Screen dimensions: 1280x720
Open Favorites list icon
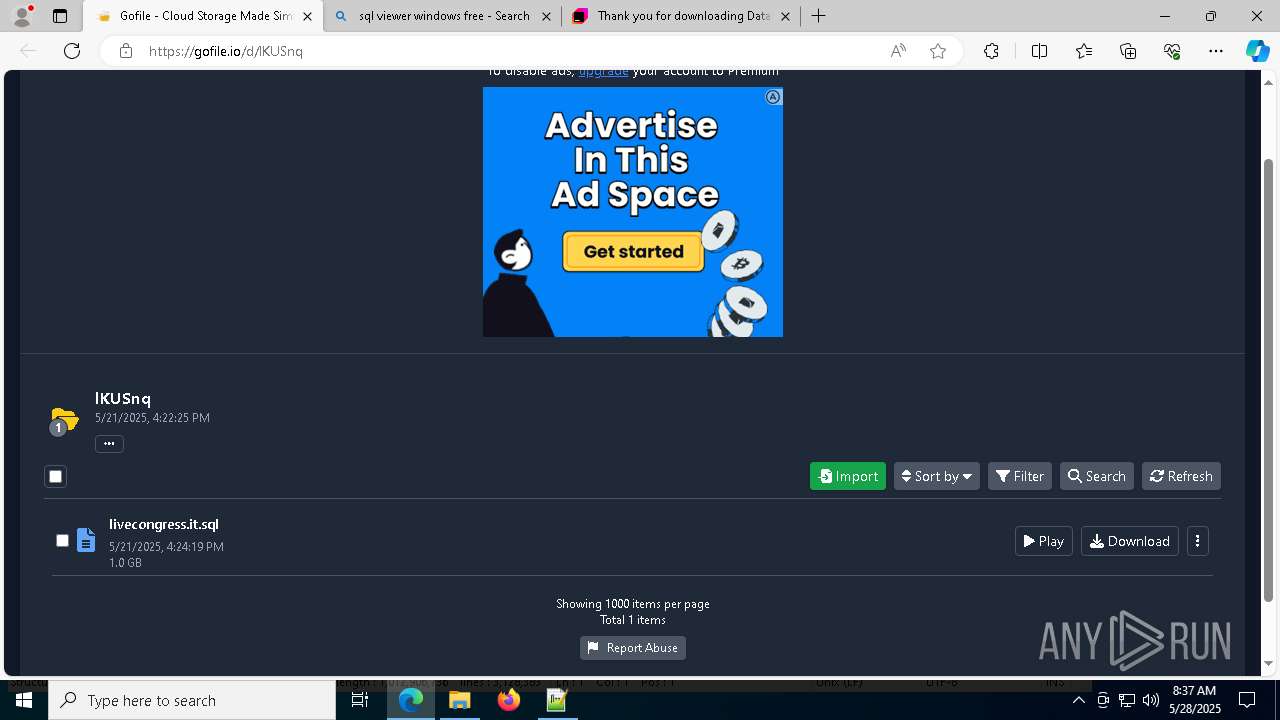[x=1084, y=51]
